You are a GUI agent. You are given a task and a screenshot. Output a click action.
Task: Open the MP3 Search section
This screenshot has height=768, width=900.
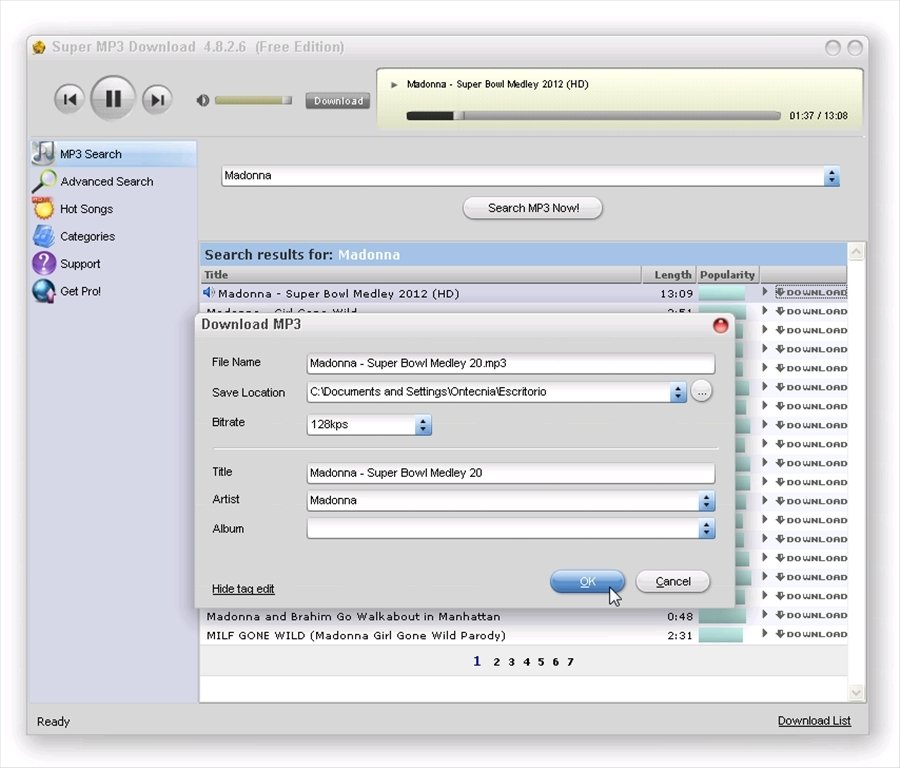[114, 154]
